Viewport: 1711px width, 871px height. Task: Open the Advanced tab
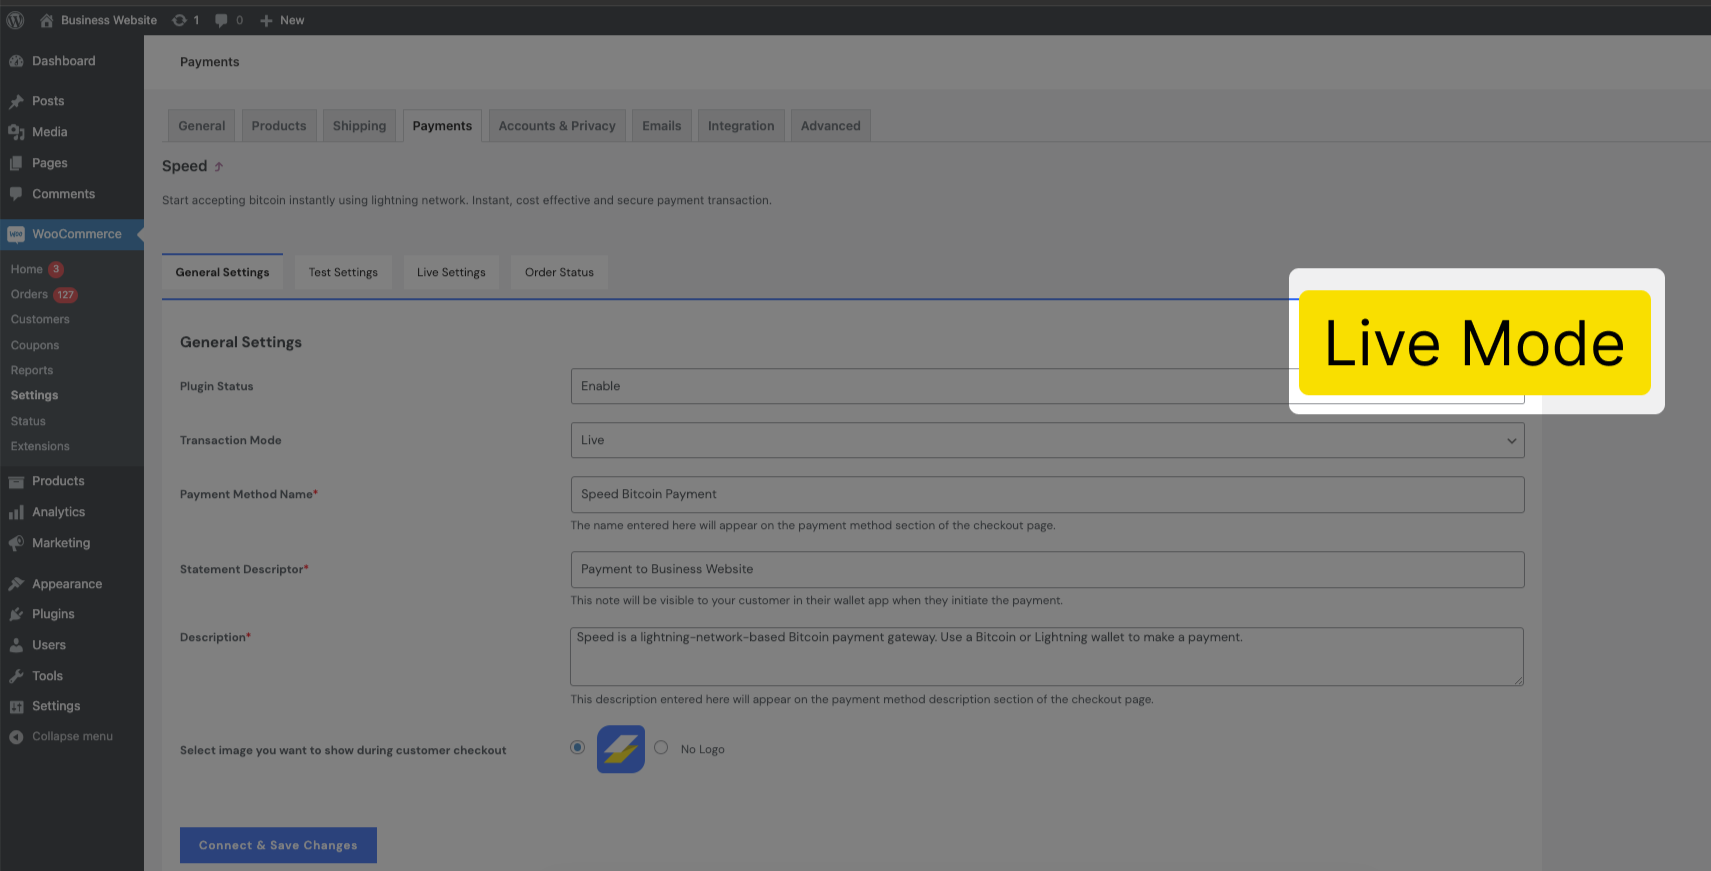click(830, 126)
